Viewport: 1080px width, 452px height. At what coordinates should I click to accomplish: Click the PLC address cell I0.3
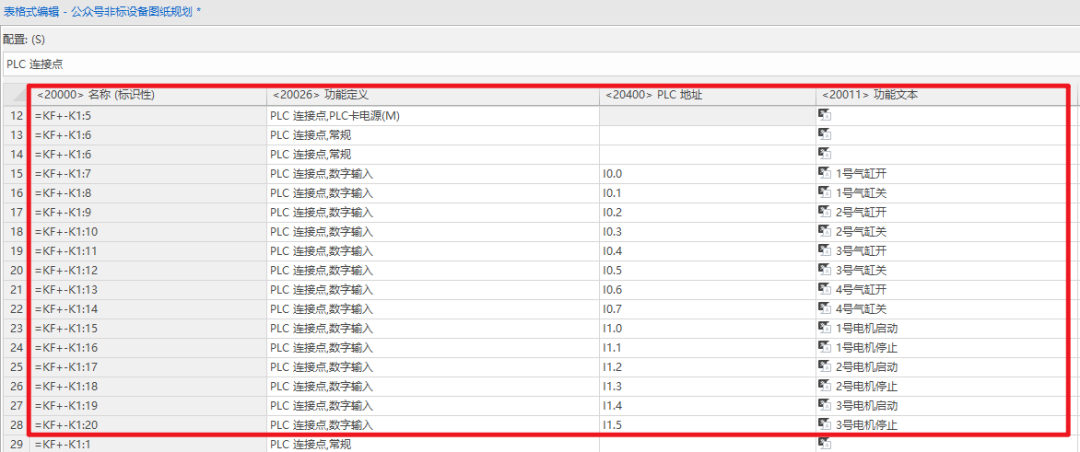(x=707, y=232)
